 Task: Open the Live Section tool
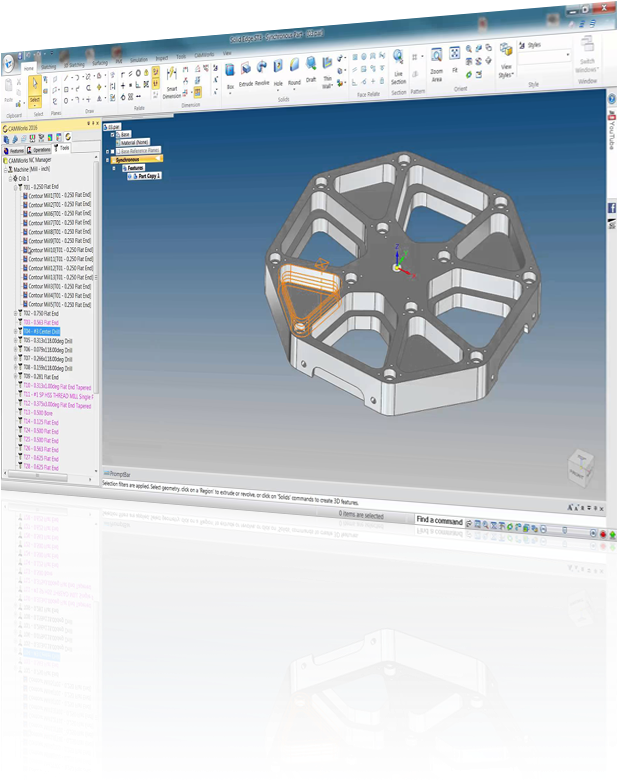[x=398, y=66]
